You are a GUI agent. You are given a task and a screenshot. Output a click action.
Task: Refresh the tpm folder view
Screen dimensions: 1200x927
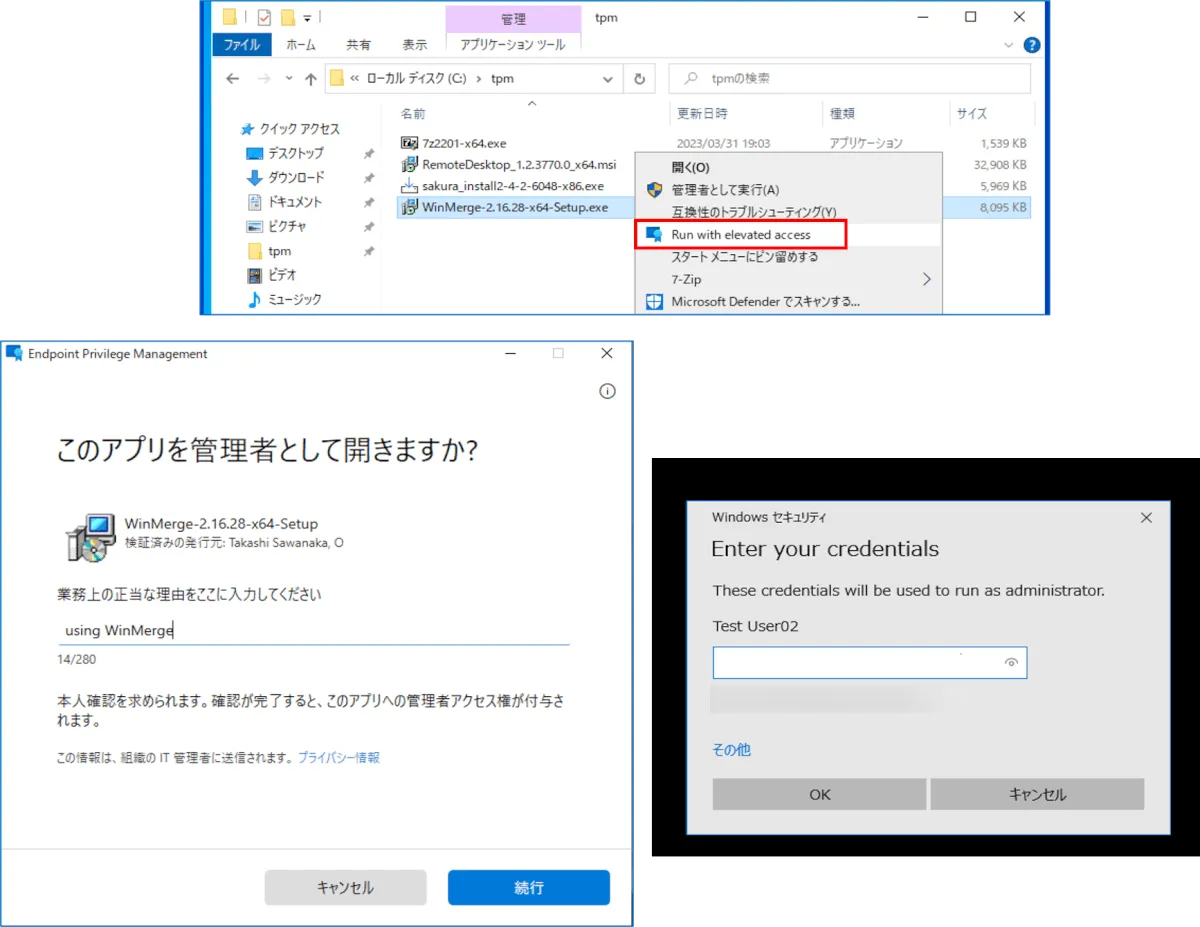point(639,79)
